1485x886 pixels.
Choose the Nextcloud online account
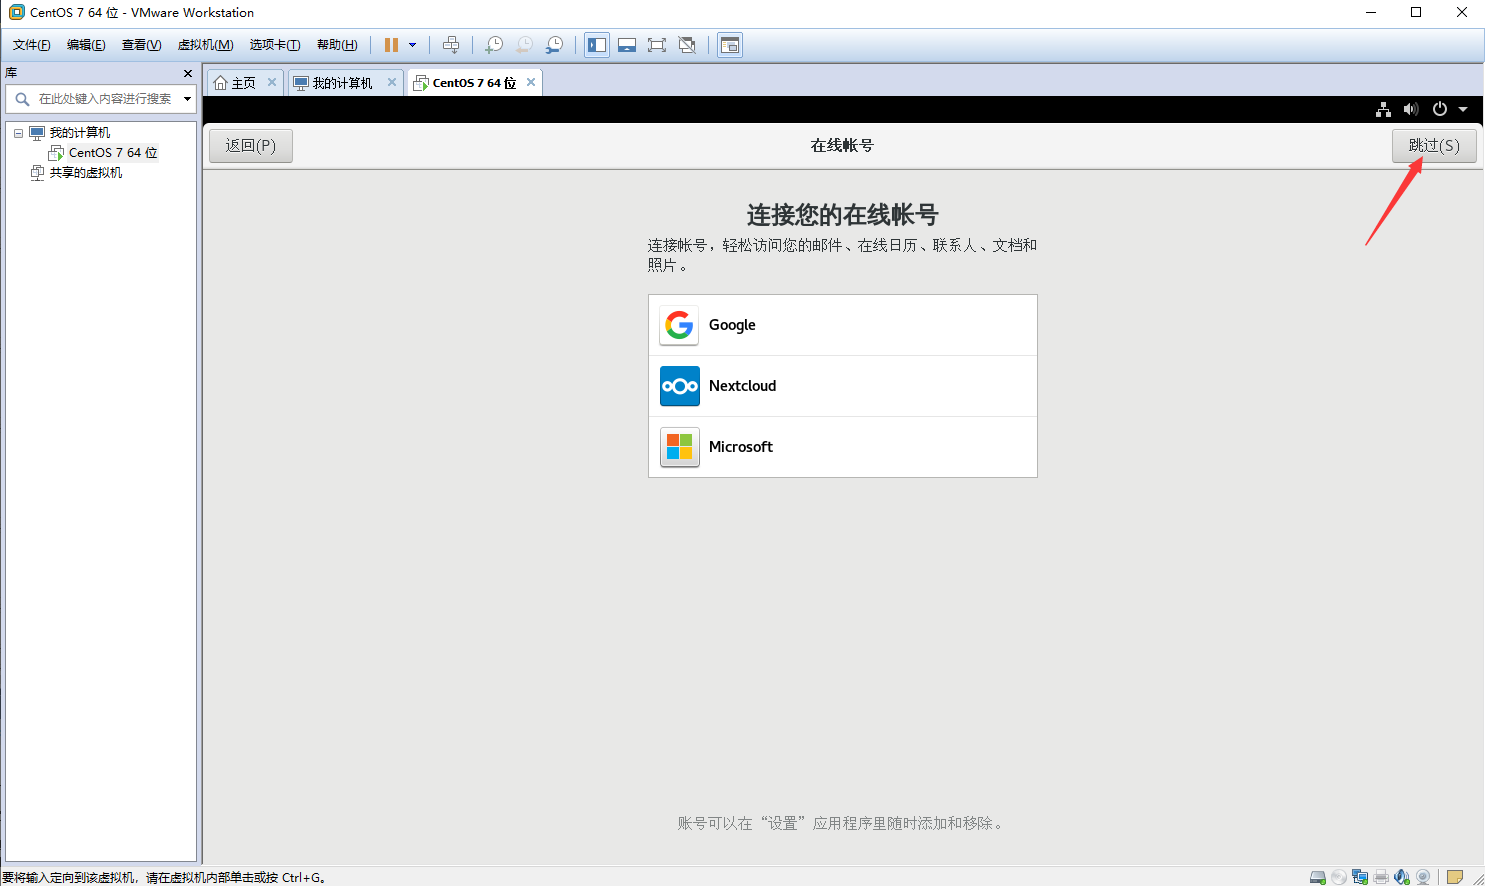tap(843, 386)
